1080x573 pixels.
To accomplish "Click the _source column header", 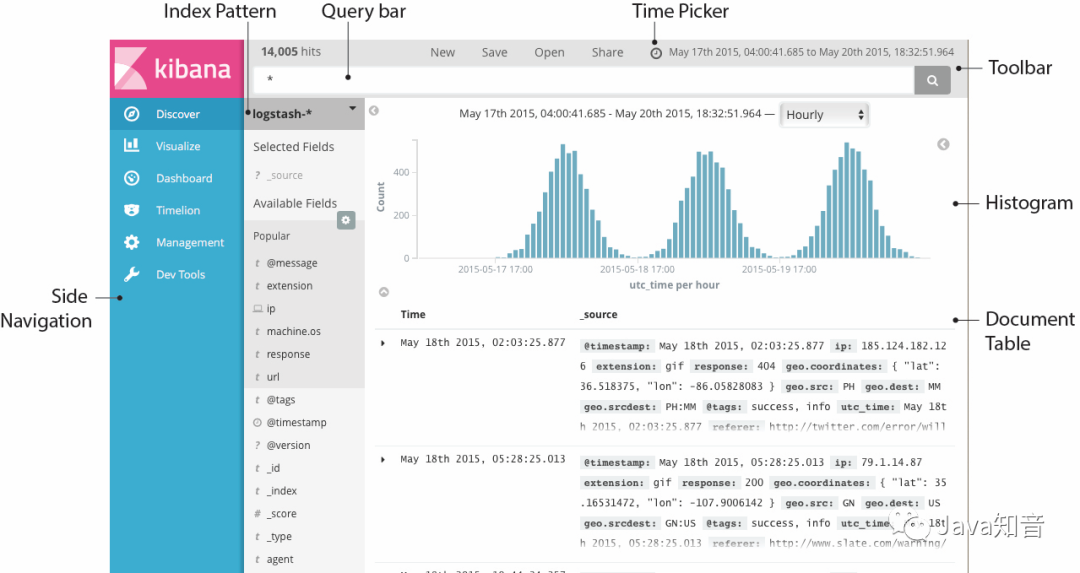I will [599, 315].
